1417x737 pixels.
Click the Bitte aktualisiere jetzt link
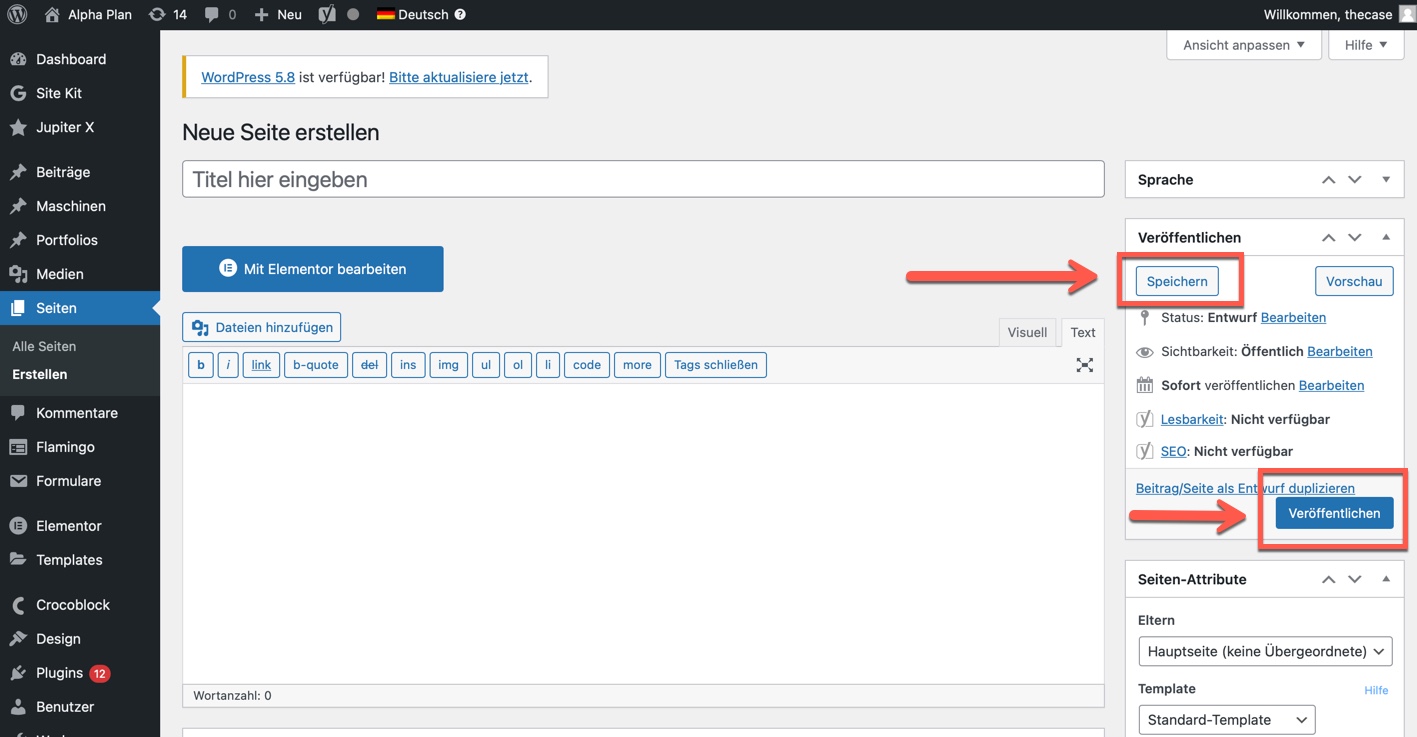(x=458, y=77)
